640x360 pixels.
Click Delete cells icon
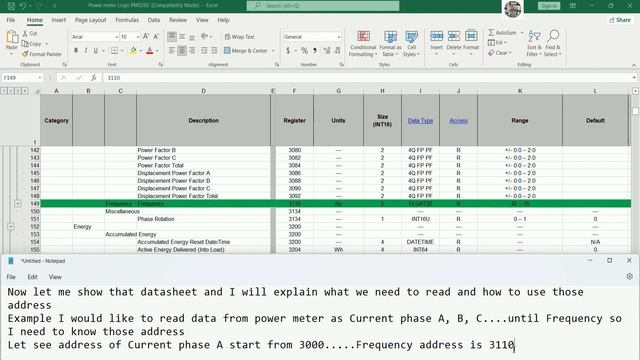(453, 36)
